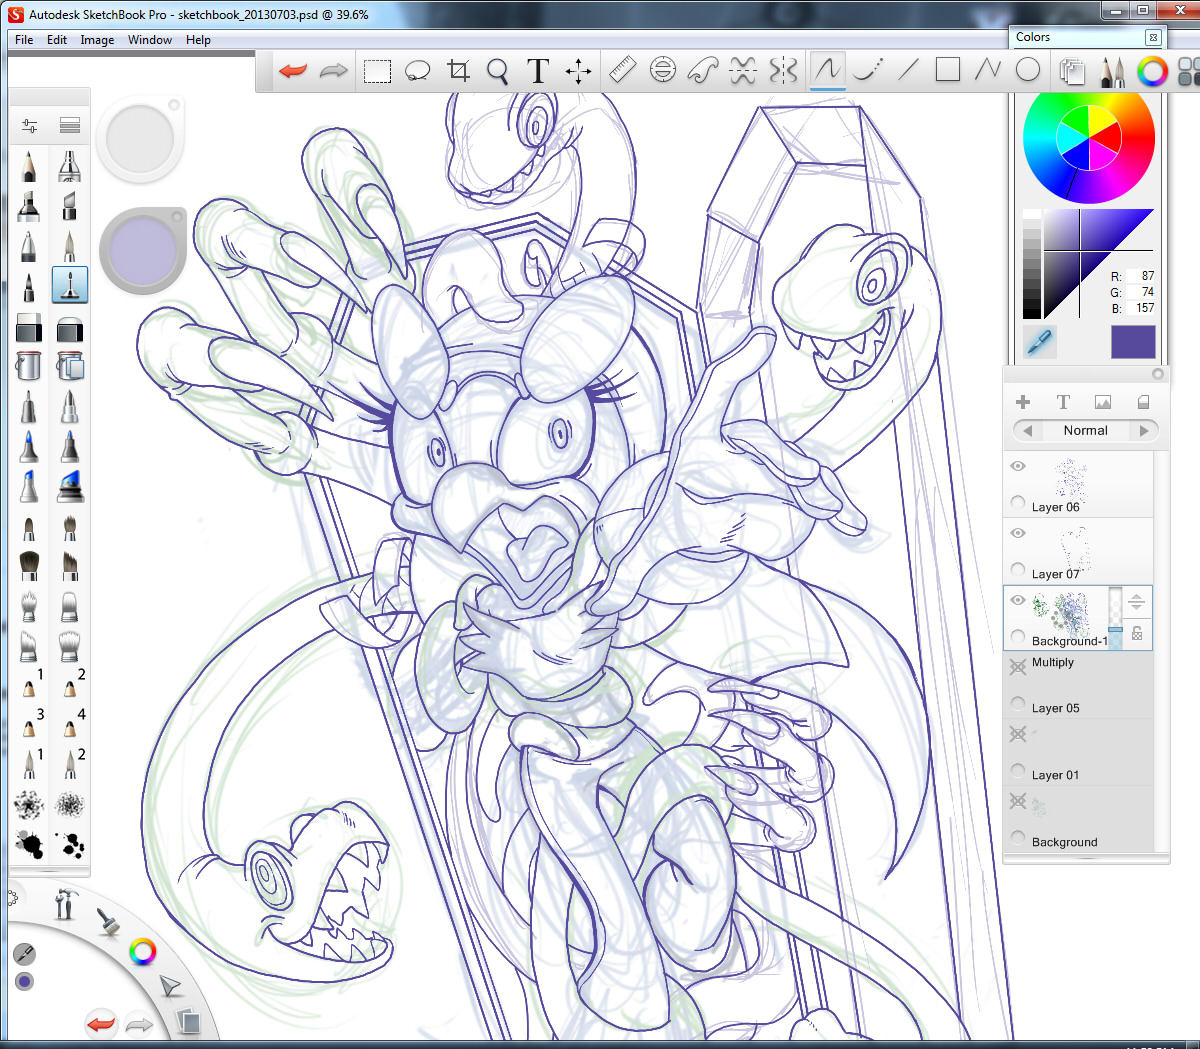Add a new layer with the plus icon
The image size is (1200, 1049).
pos(1023,402)
